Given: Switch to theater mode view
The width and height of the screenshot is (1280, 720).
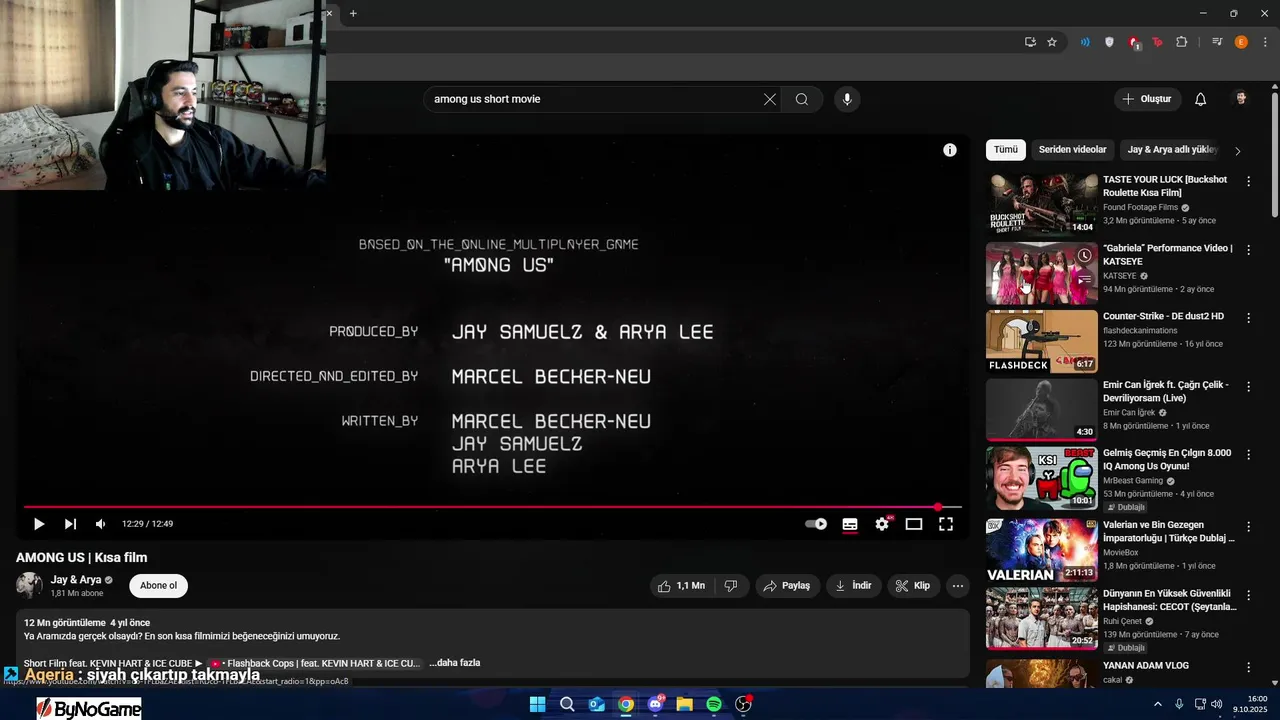Looking at the screenshot, I should coord(914,524).
